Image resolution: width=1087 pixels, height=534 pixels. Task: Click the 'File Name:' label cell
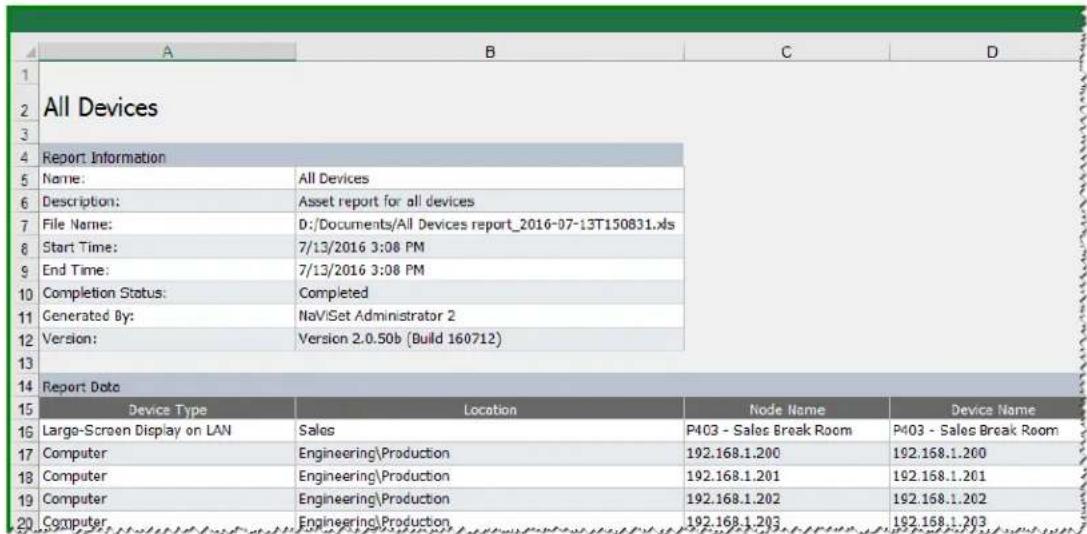pos(167,224)
